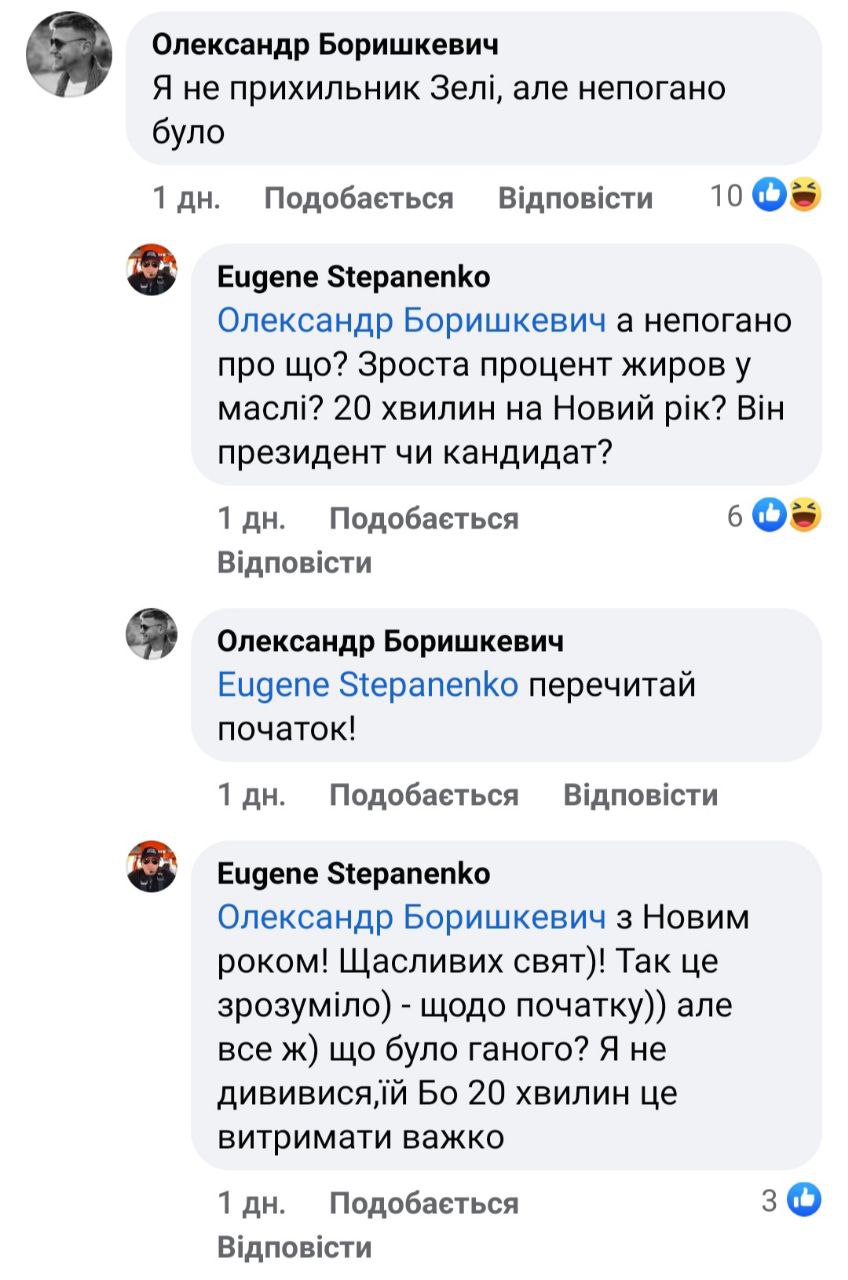Open the Eugene Stepanenko author name on the first reply

tap(354, 276)
